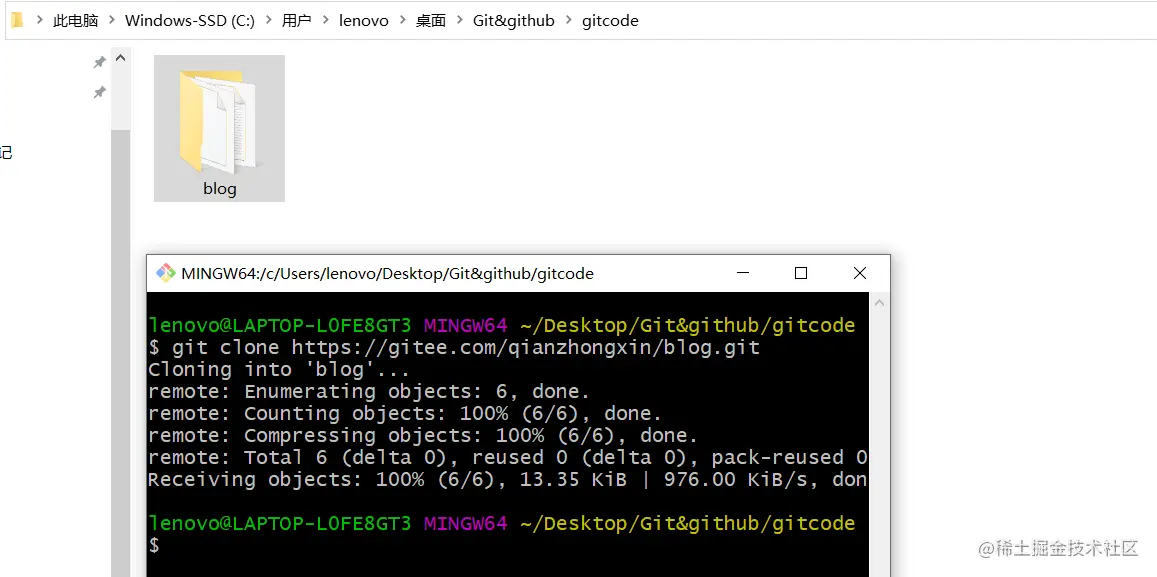Click the "Compressing objects: 100%" line
Viewport: 1157px width, 577px height.
tap(423, 435)
